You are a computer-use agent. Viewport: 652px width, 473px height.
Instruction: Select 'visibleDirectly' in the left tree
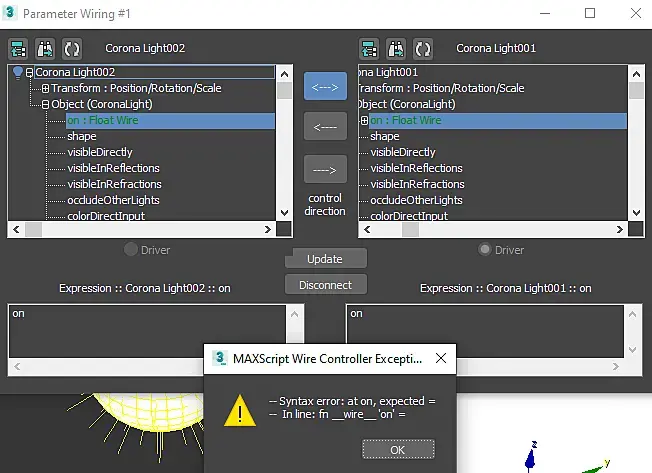click(x=100, y=152)
